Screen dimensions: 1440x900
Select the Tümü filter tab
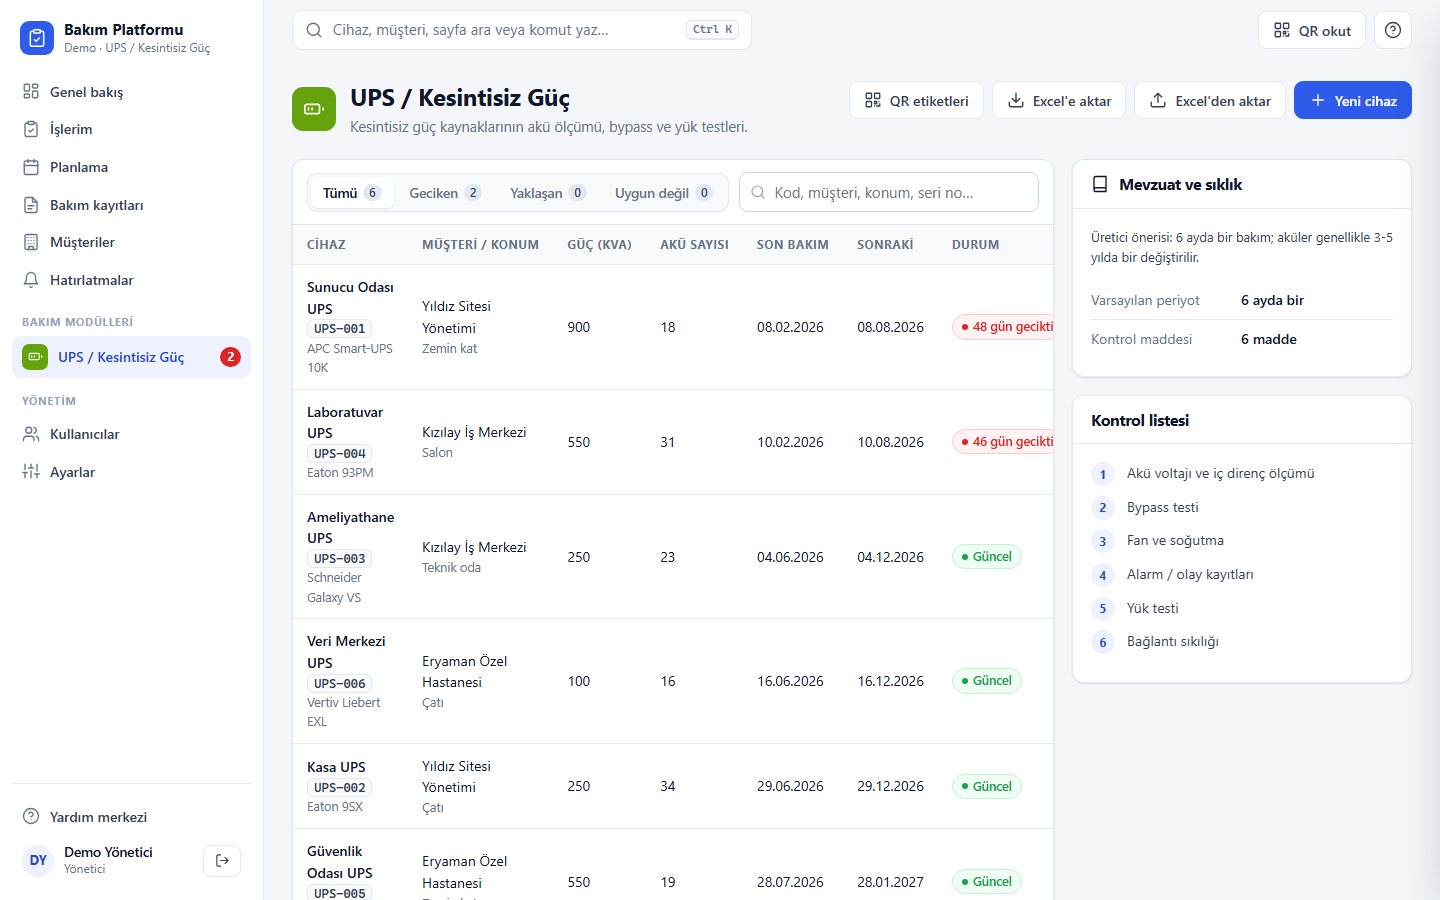[352, 193]
